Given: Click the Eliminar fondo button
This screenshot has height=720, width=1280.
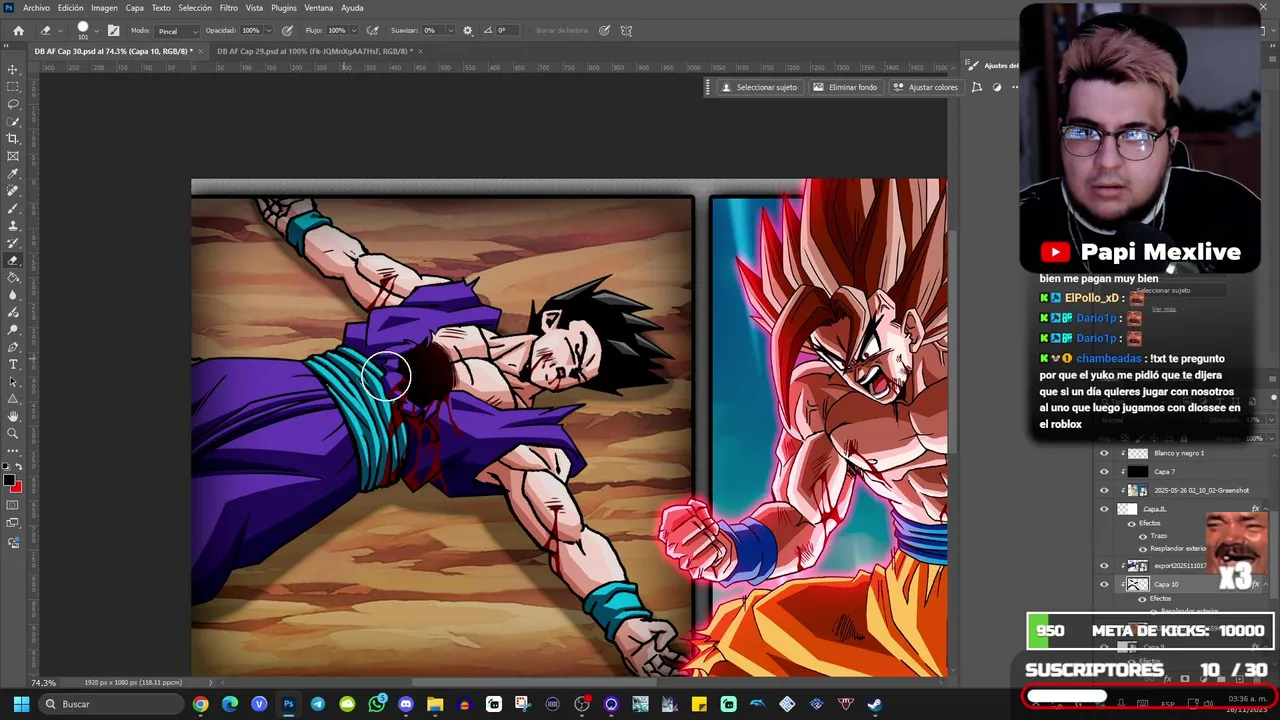Looking at the screenshot, I should pyautogui.click(x=845, y=87).
